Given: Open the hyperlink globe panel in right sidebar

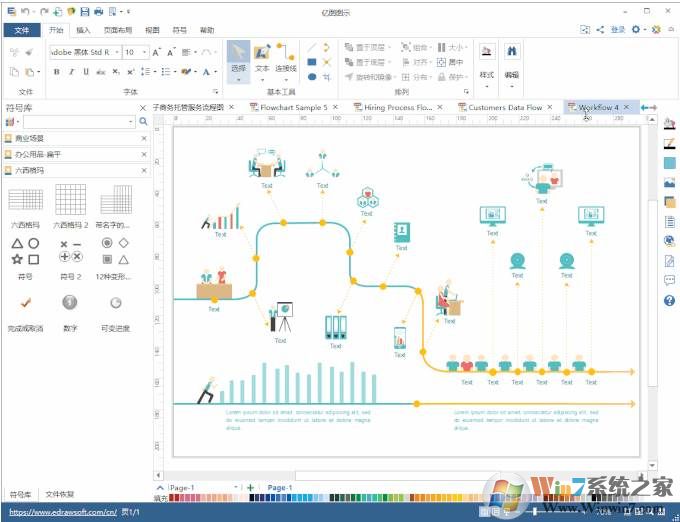Looking at the screenshot, I should pos(669,241).
